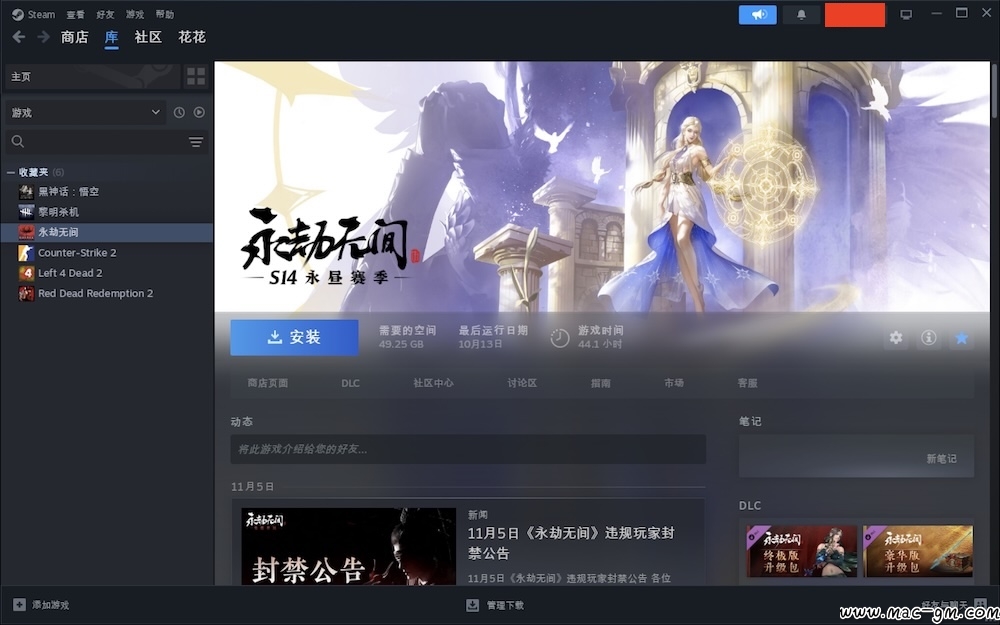The width and height of the screenshot is (1000, 625).
Task: Open the 游戏 filter dropdown
Action: point(86,112)
